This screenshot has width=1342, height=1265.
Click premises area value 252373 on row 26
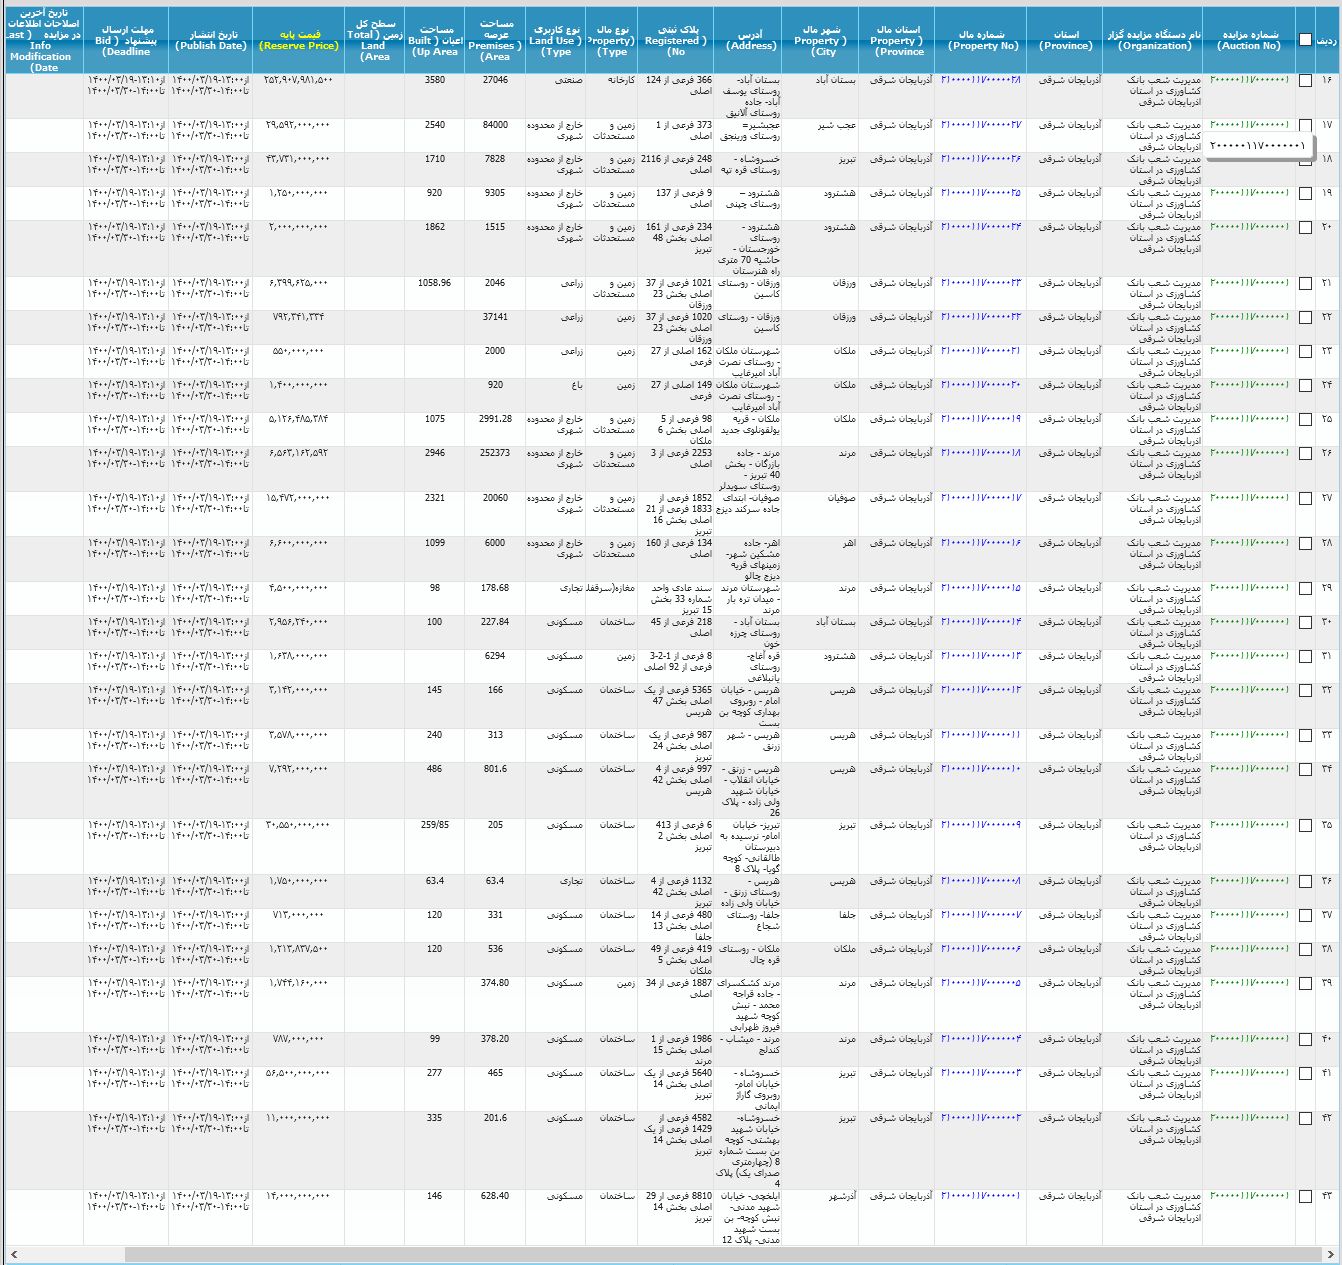pyautogui.click(x=494, y=453)
